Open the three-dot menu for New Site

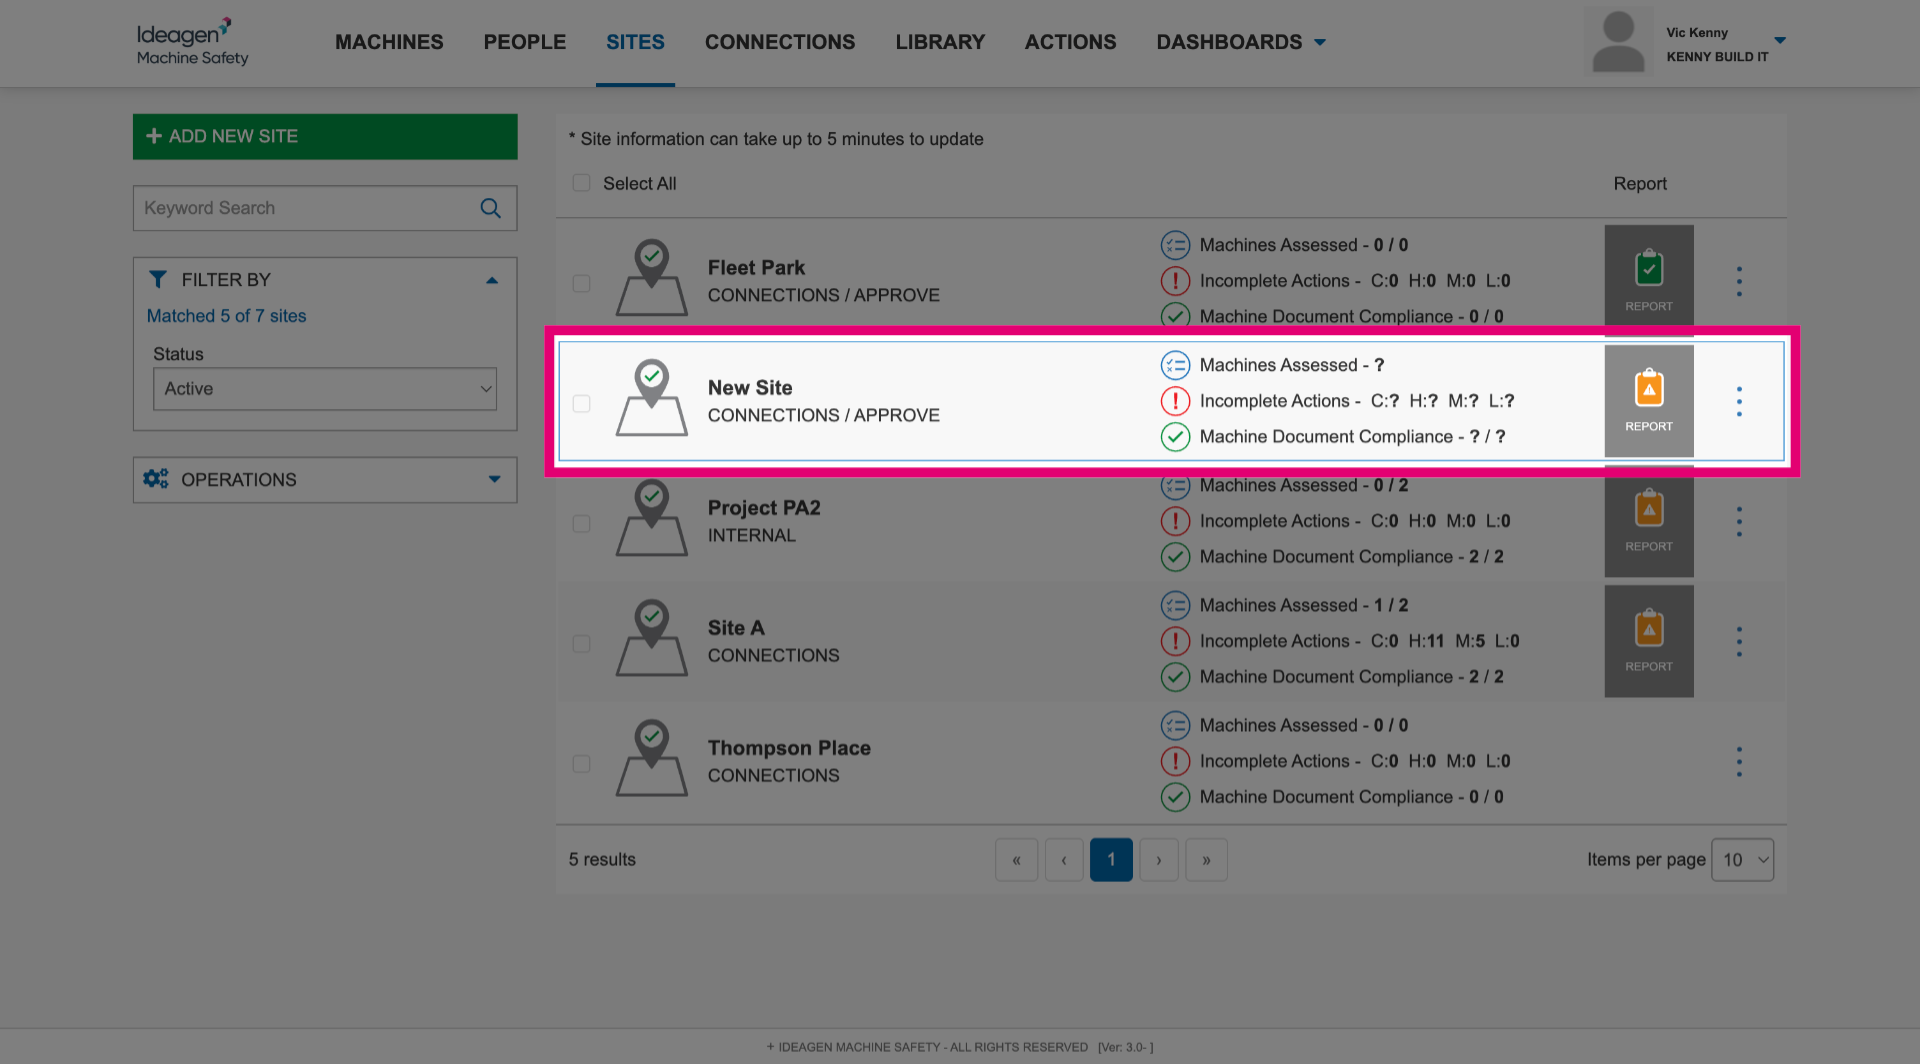point(1739,401)
